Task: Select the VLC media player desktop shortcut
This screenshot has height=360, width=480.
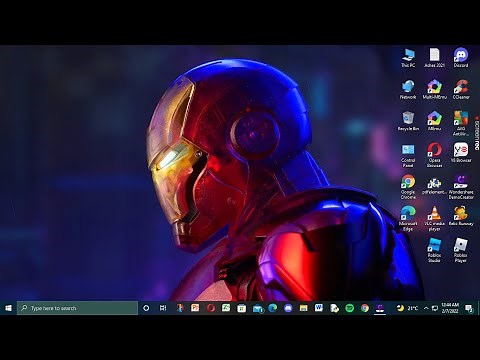Action: 434,219
